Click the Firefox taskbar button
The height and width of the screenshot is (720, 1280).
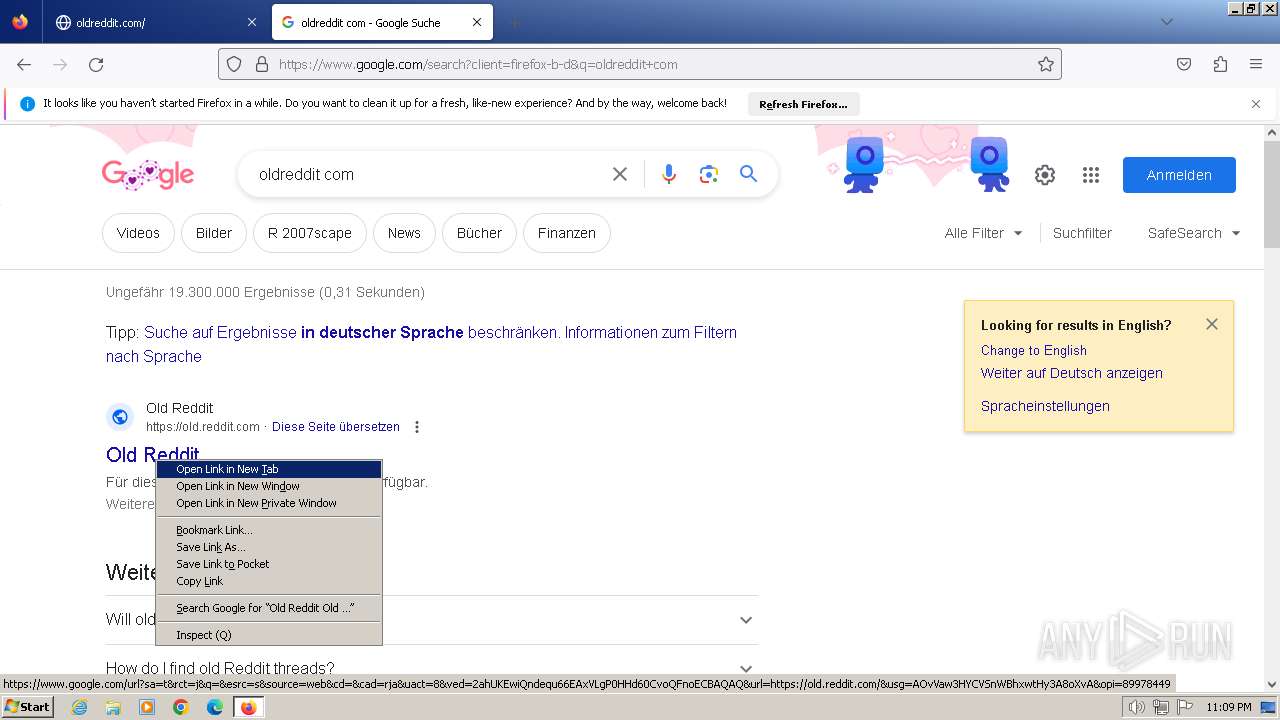[248, 707]
